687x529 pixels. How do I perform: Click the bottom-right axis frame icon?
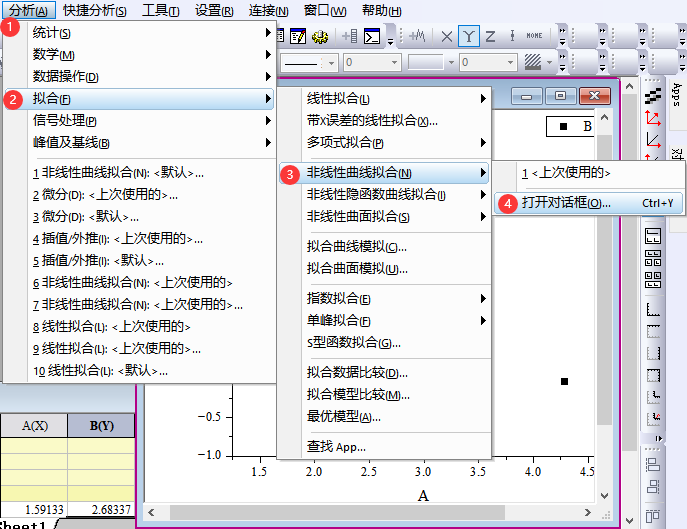[x=653, y=353]
